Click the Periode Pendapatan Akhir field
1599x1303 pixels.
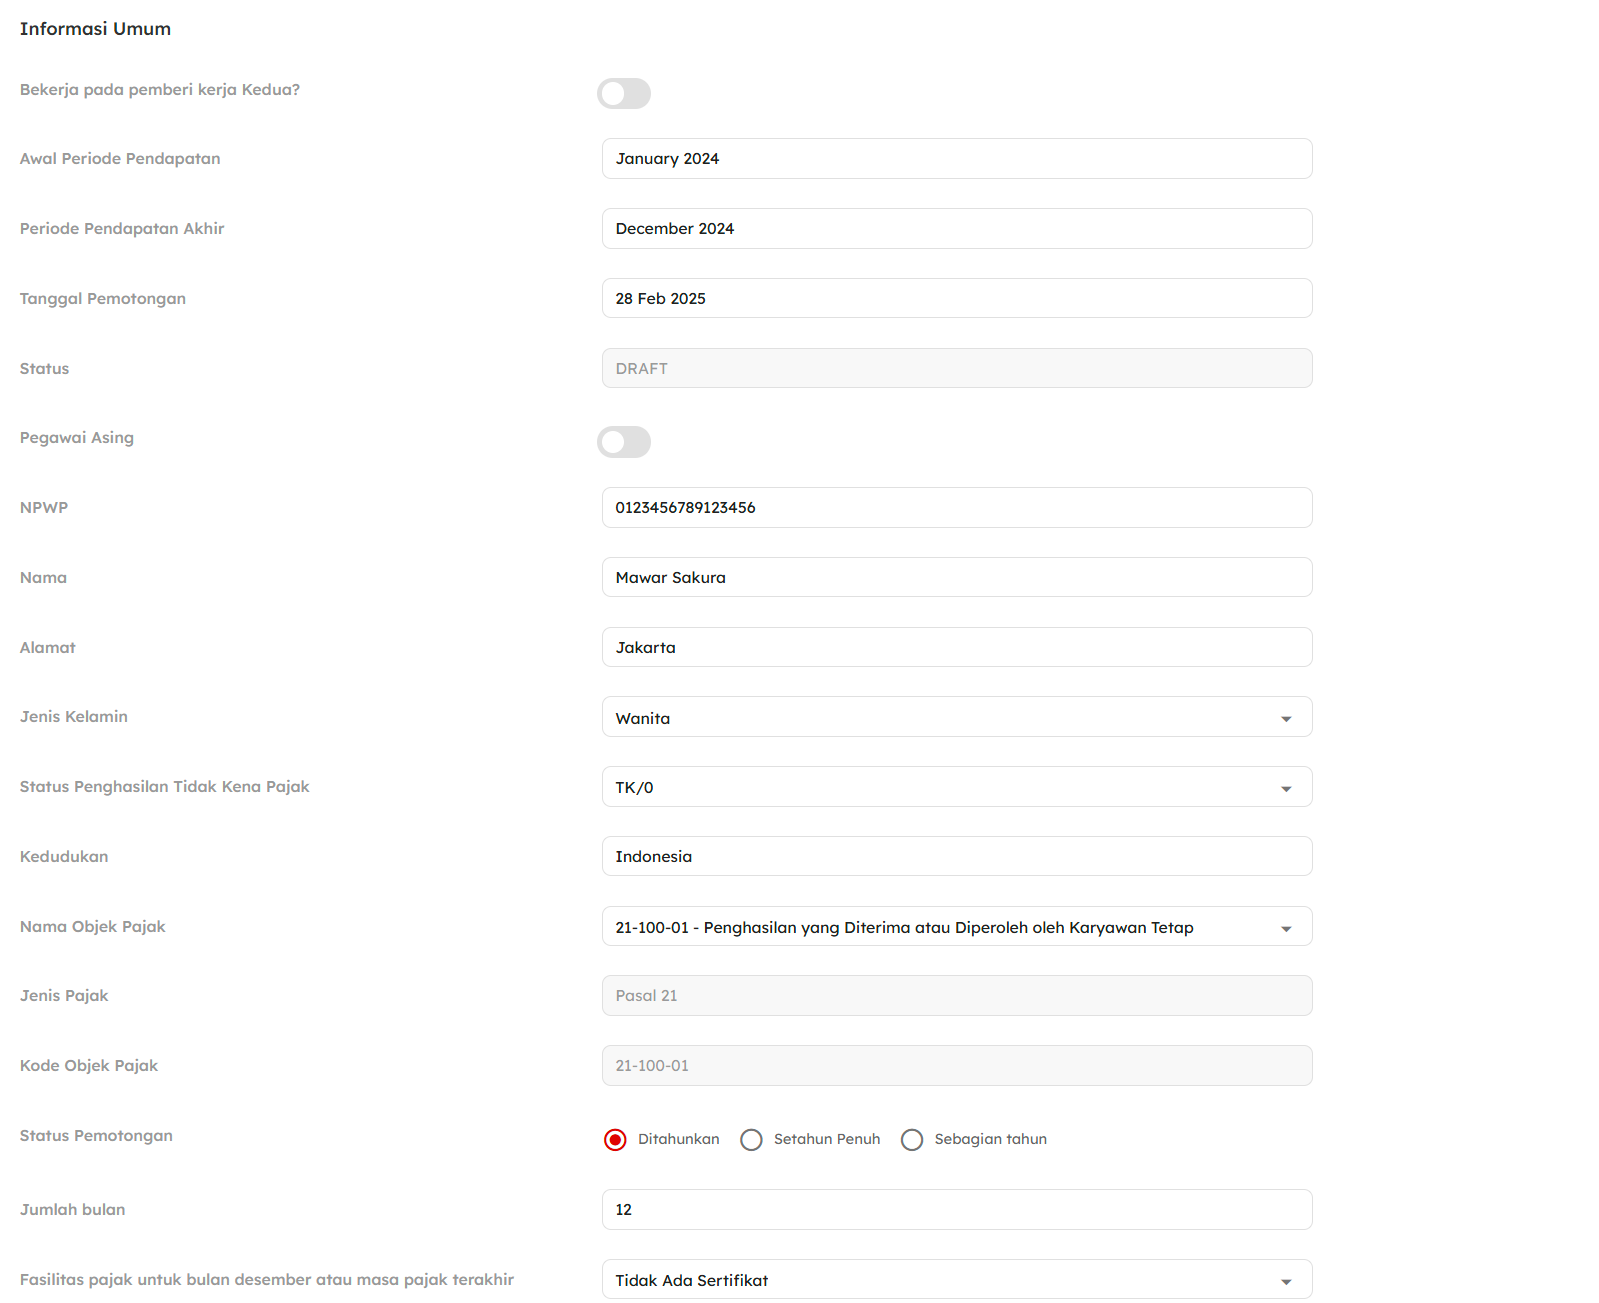point(956,229)
